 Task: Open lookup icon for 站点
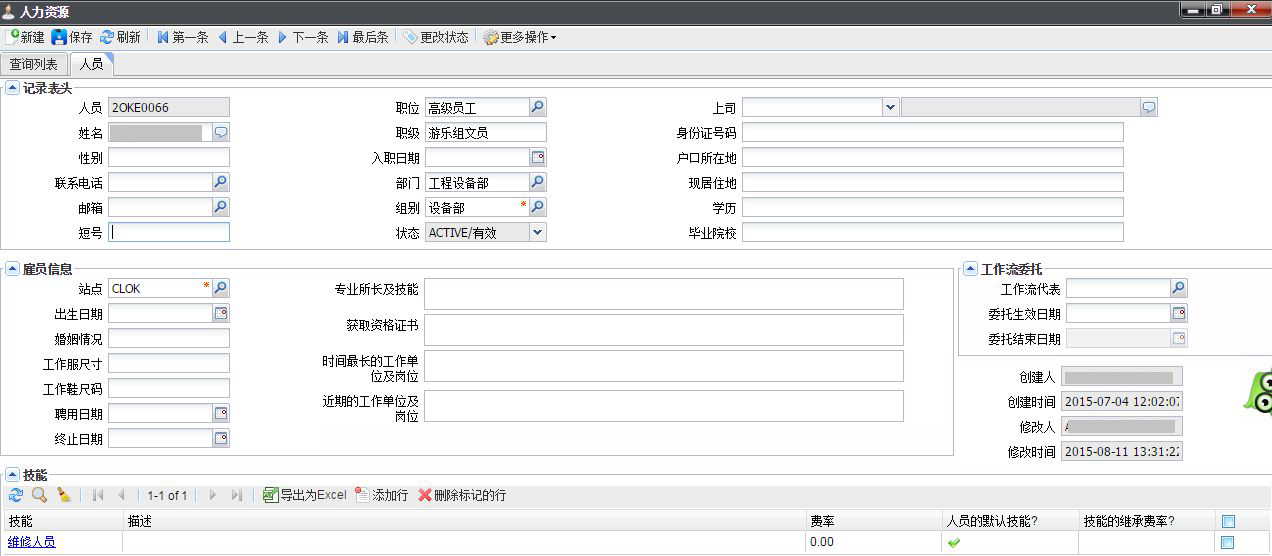[x=221, y=288]
